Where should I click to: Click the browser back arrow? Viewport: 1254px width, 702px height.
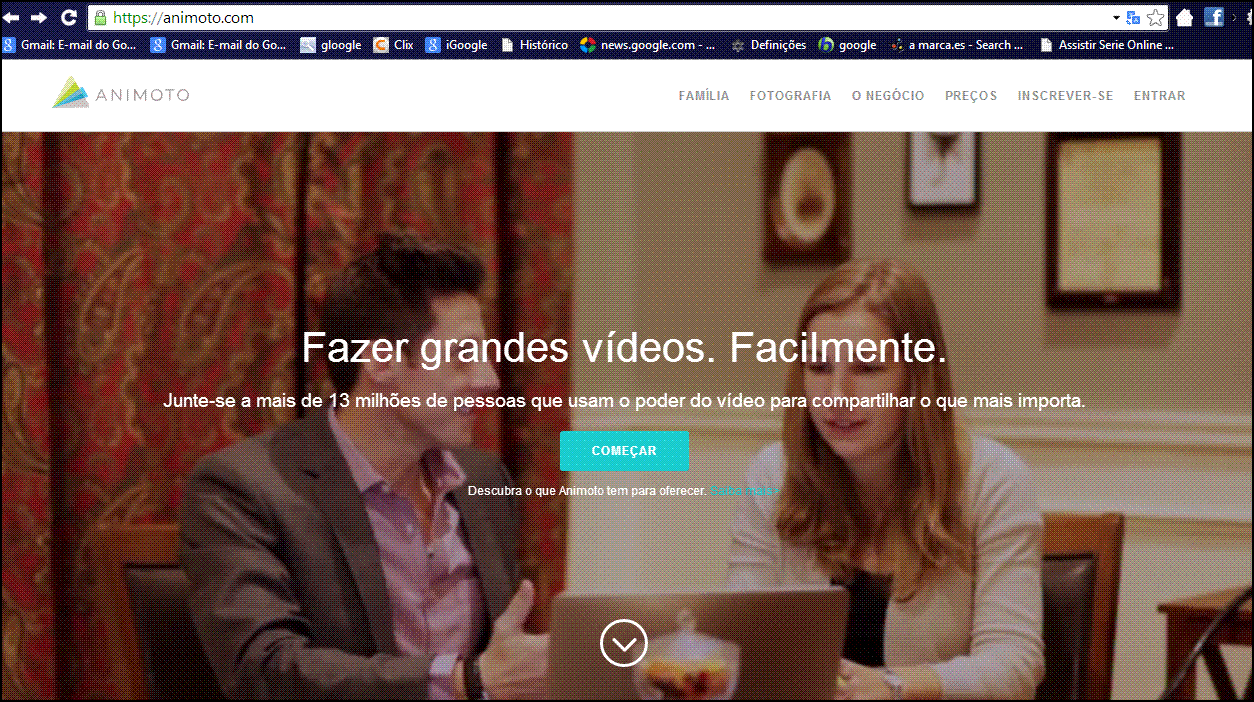(x=12, y=17)
